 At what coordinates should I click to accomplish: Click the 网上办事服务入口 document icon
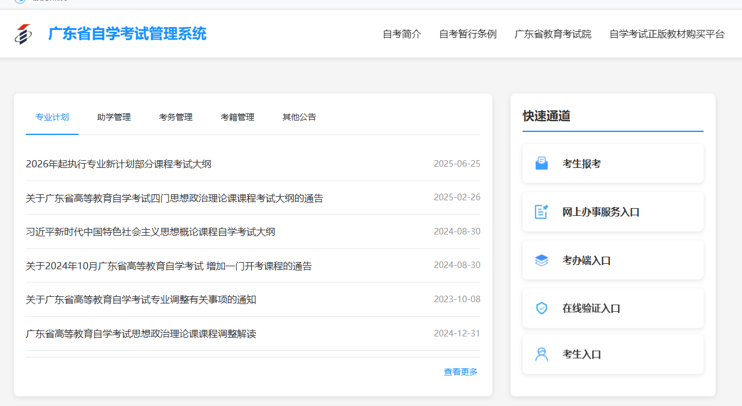coord(541,212)
